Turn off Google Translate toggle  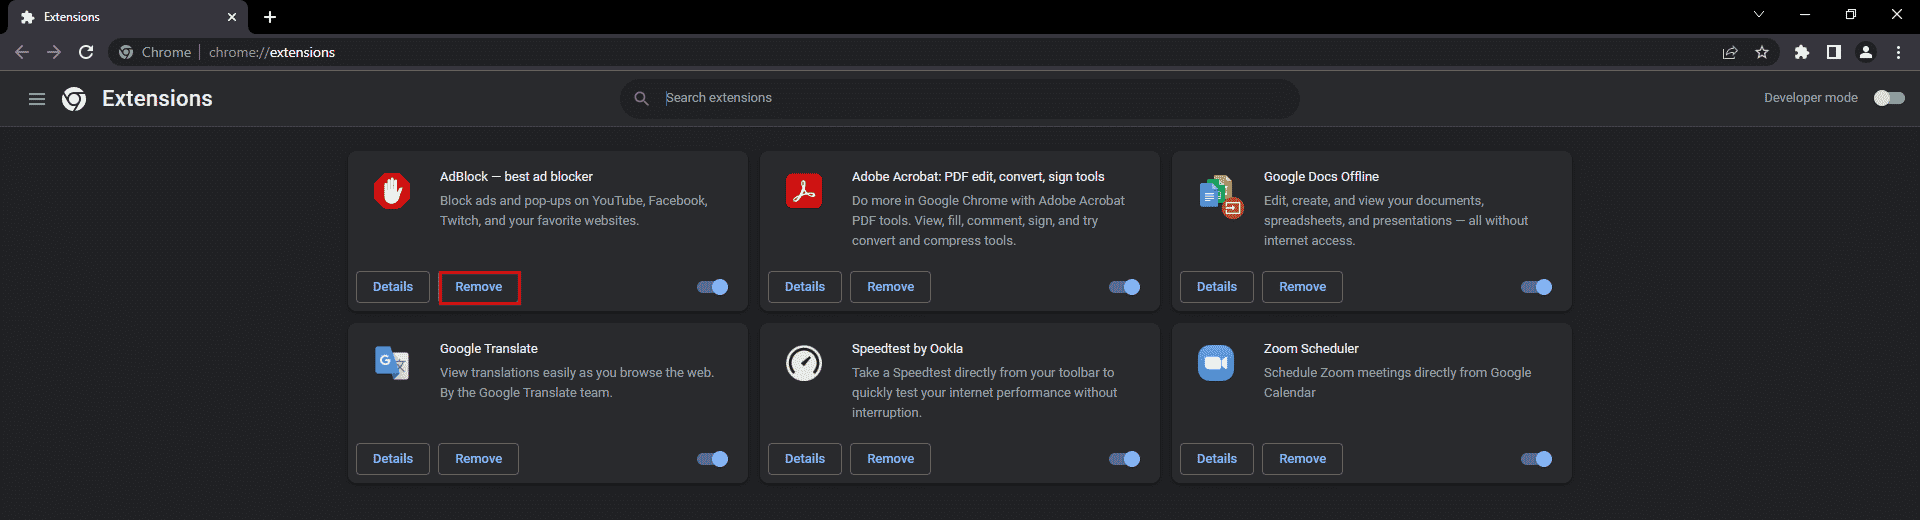pos(713,459)
